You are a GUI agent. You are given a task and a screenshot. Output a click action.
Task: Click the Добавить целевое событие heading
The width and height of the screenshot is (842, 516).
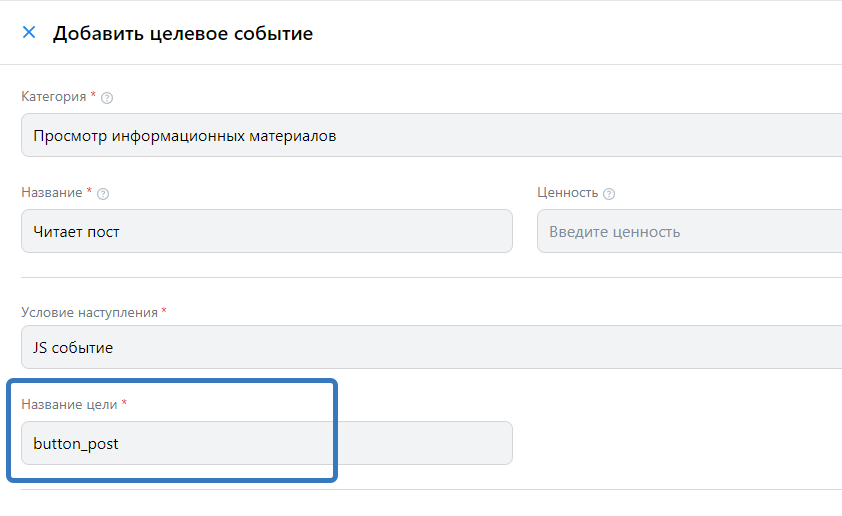[183, 33]
